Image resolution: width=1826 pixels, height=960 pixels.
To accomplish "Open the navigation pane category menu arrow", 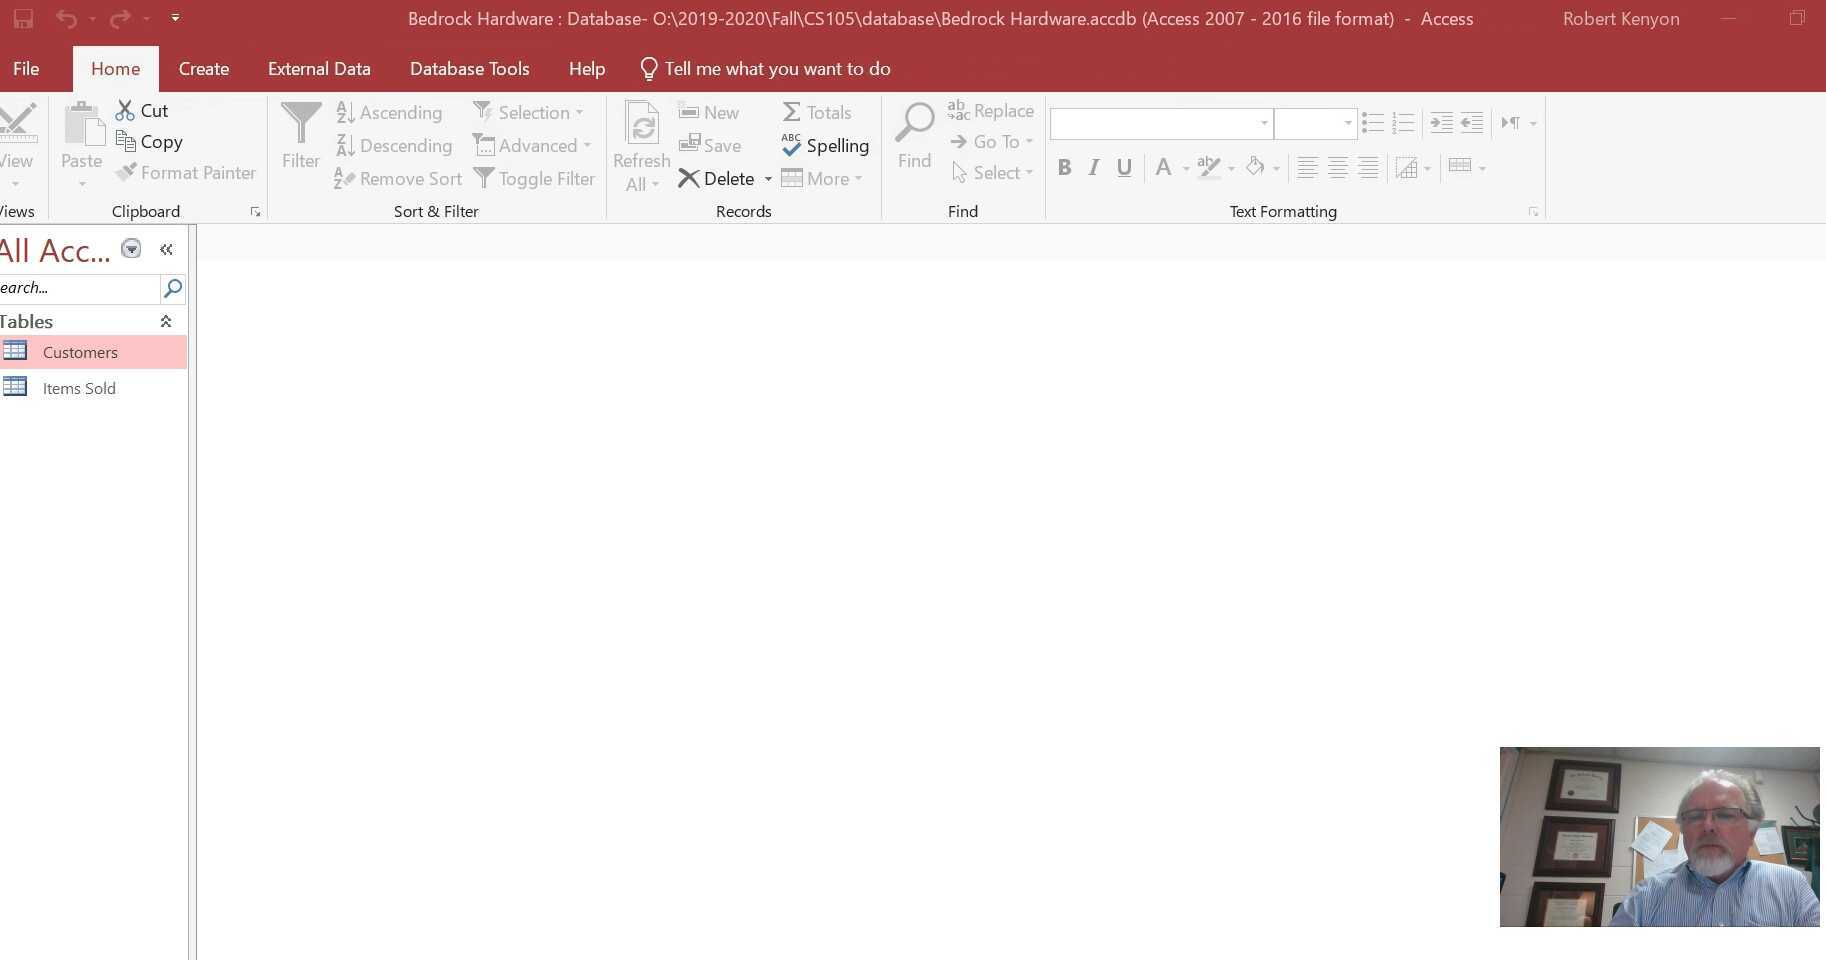I will pyautogui.click(x=131, y=249).
